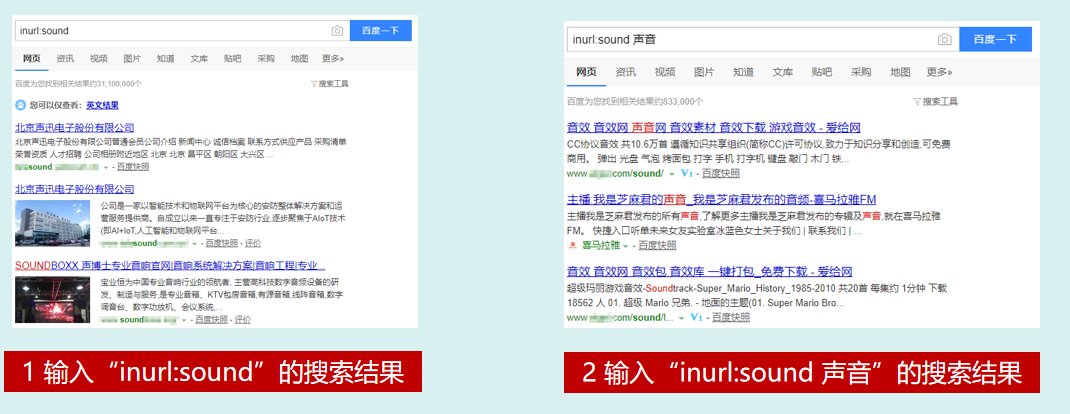Select 贴吧 tab in the right window
This screenshot has width=1070, height=414.
click(822, 72)
